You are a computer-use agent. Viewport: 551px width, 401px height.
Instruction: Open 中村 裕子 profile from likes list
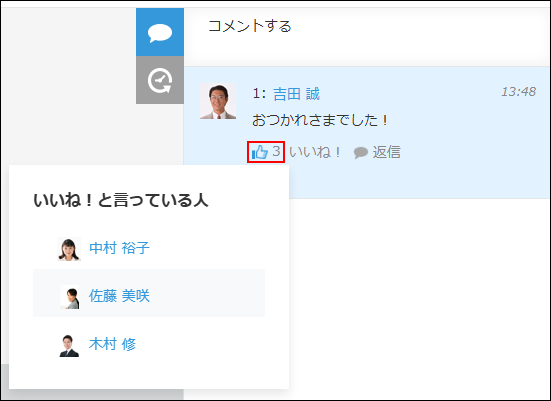point(119,248)
